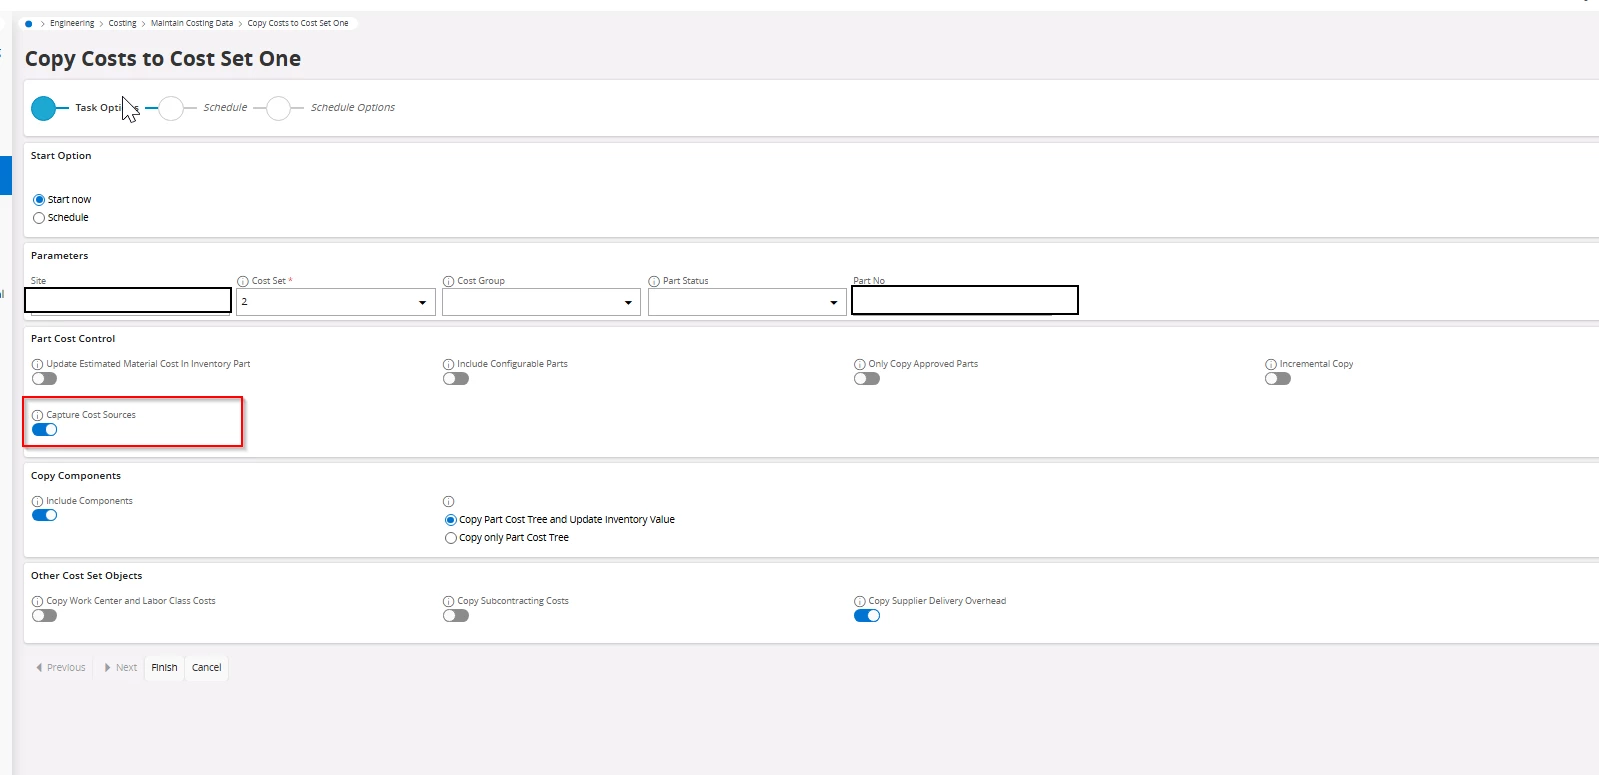Image resolution: width=1599 pixels, height=775 pixels.
Task: Click the home dot icon in breadcrumb
Action: (x=29, y=23)
